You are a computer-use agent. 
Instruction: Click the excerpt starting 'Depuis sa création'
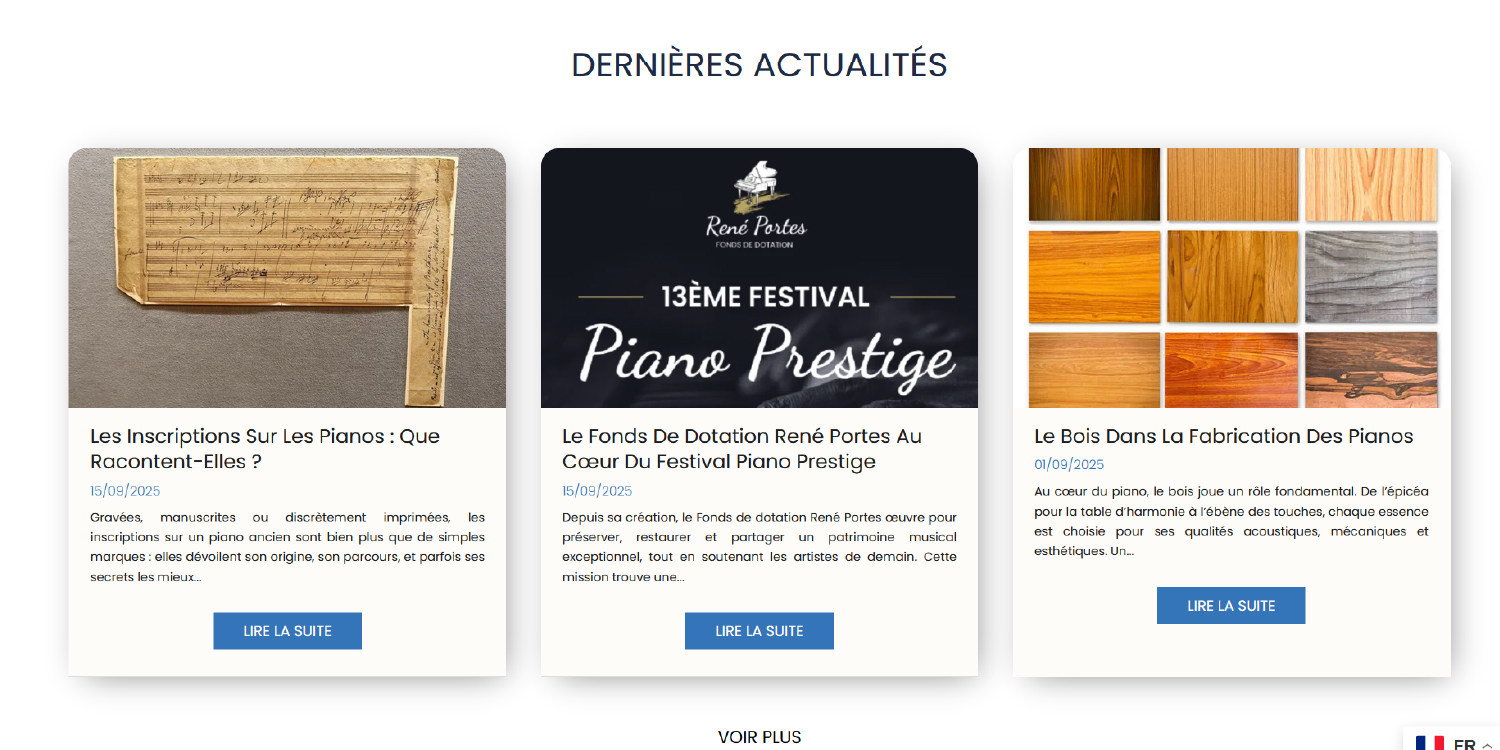759,547
